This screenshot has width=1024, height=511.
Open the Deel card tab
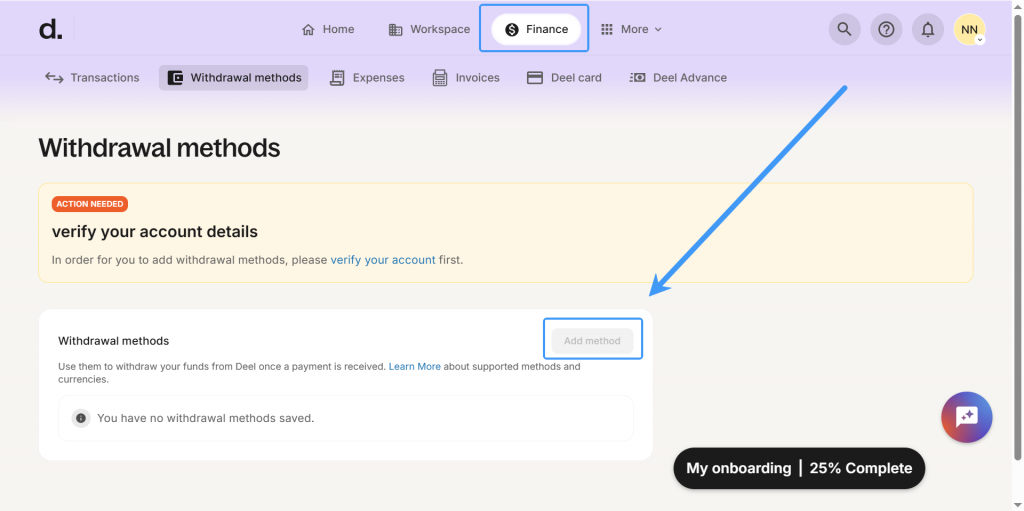564,78
